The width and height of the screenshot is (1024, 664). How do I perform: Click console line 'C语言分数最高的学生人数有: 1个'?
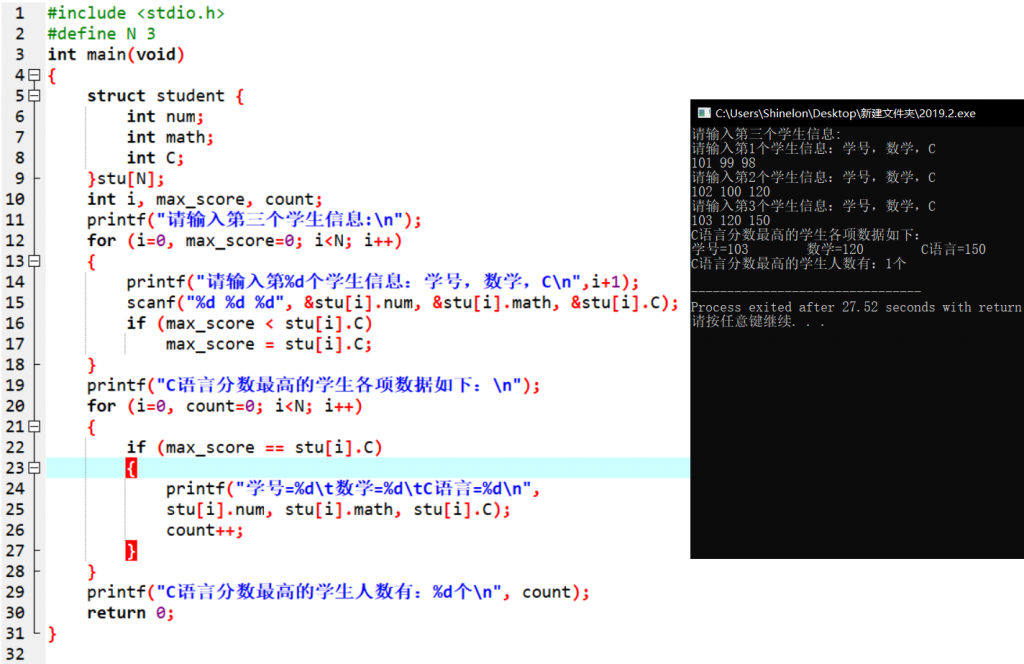(799, 264)
